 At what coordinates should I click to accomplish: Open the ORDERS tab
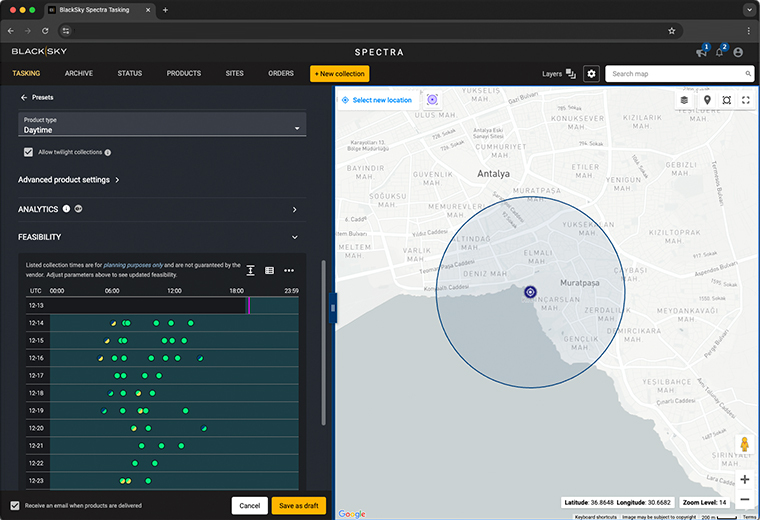pyautogui.click(x=281, y=74)
